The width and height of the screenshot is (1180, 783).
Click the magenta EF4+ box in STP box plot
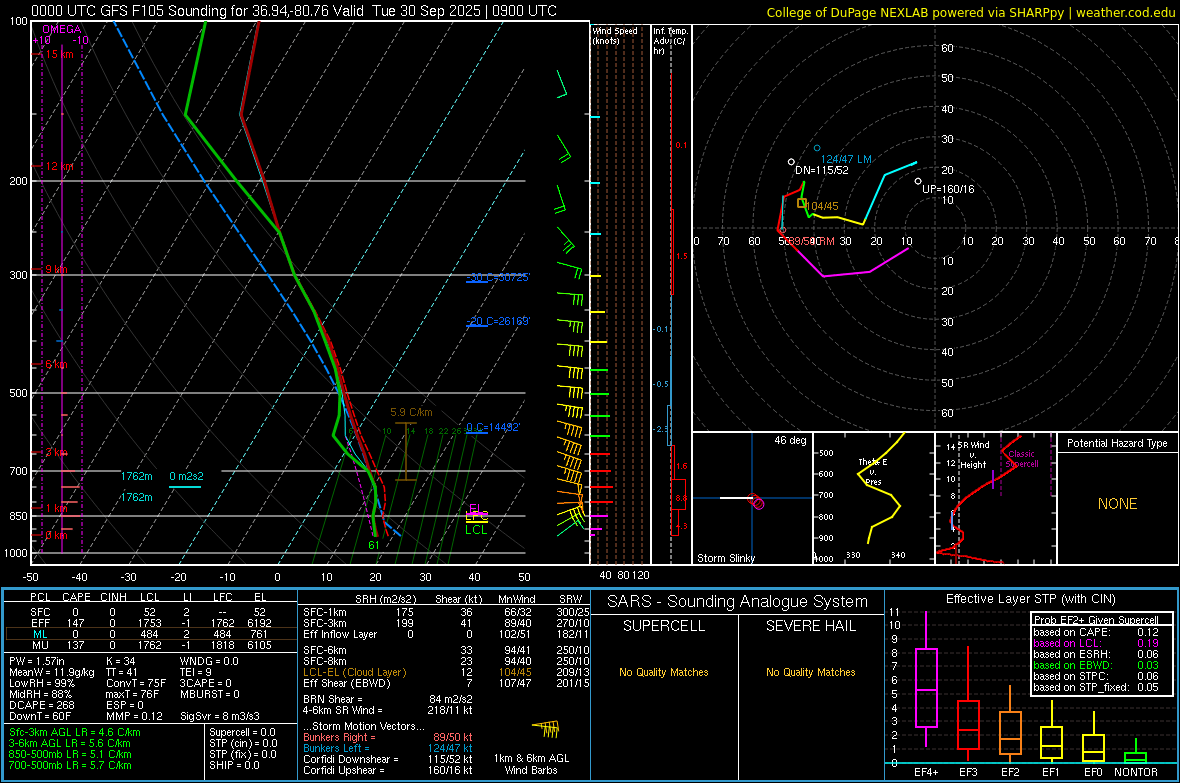926,687
